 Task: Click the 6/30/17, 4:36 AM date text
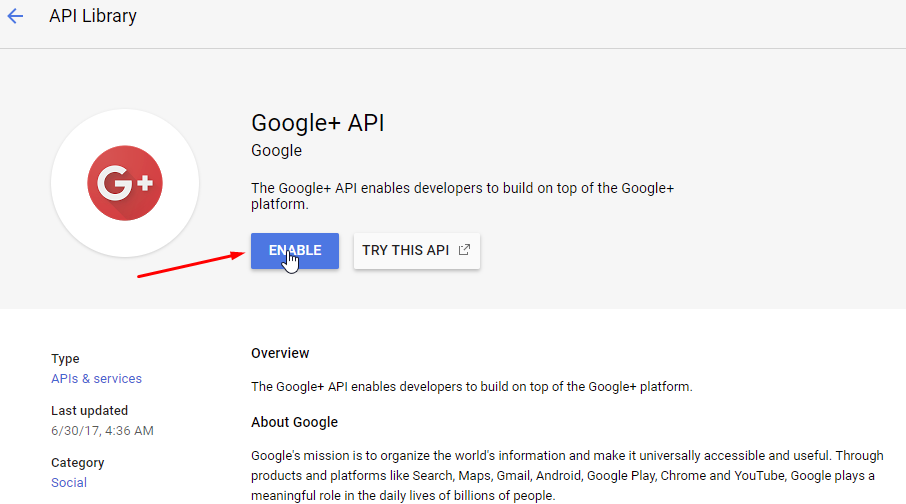(x=102, y=431)
